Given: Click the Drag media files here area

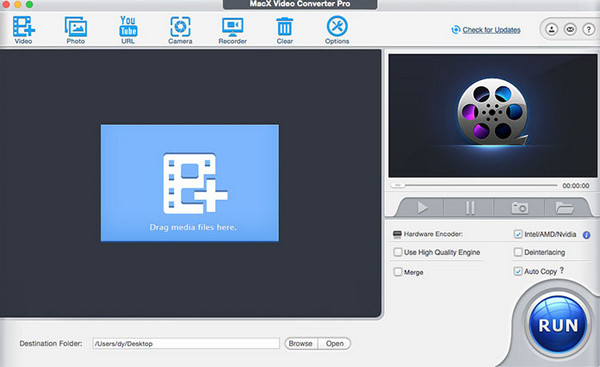Looking at the screenshot, I should [x=190, y=183].
